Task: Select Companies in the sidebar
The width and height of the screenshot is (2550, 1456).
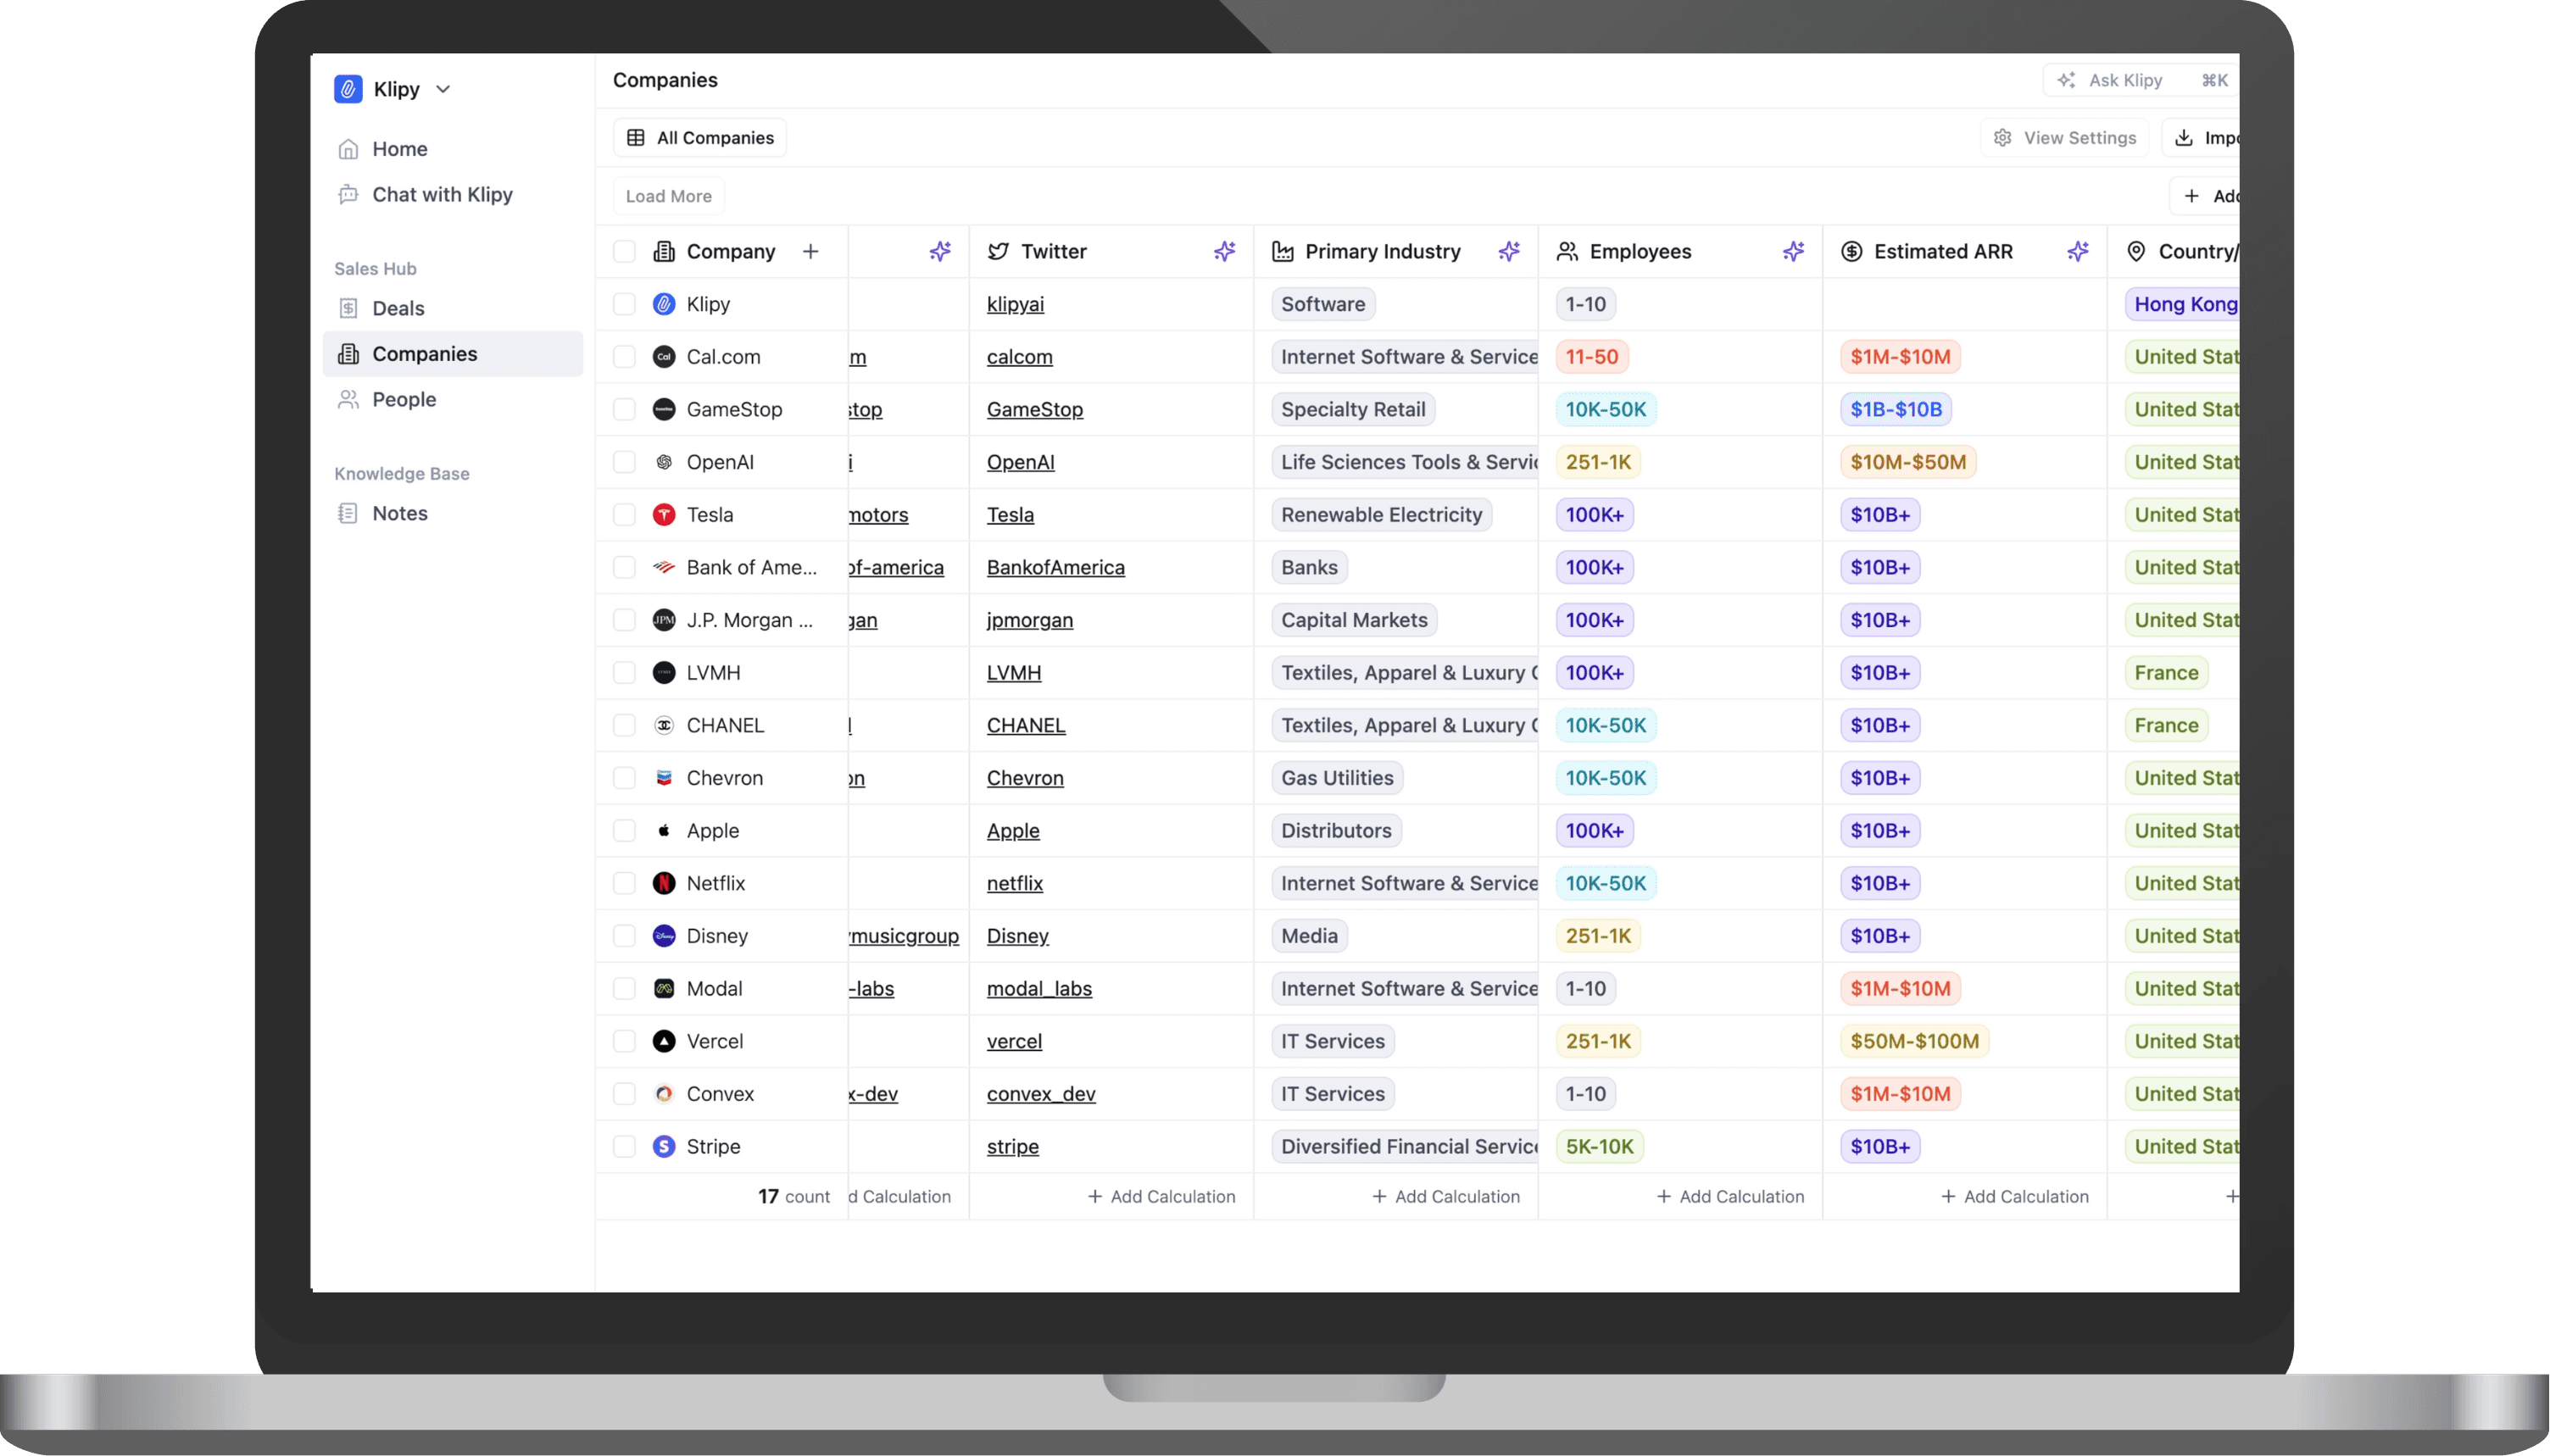Action: coord(453,354)
